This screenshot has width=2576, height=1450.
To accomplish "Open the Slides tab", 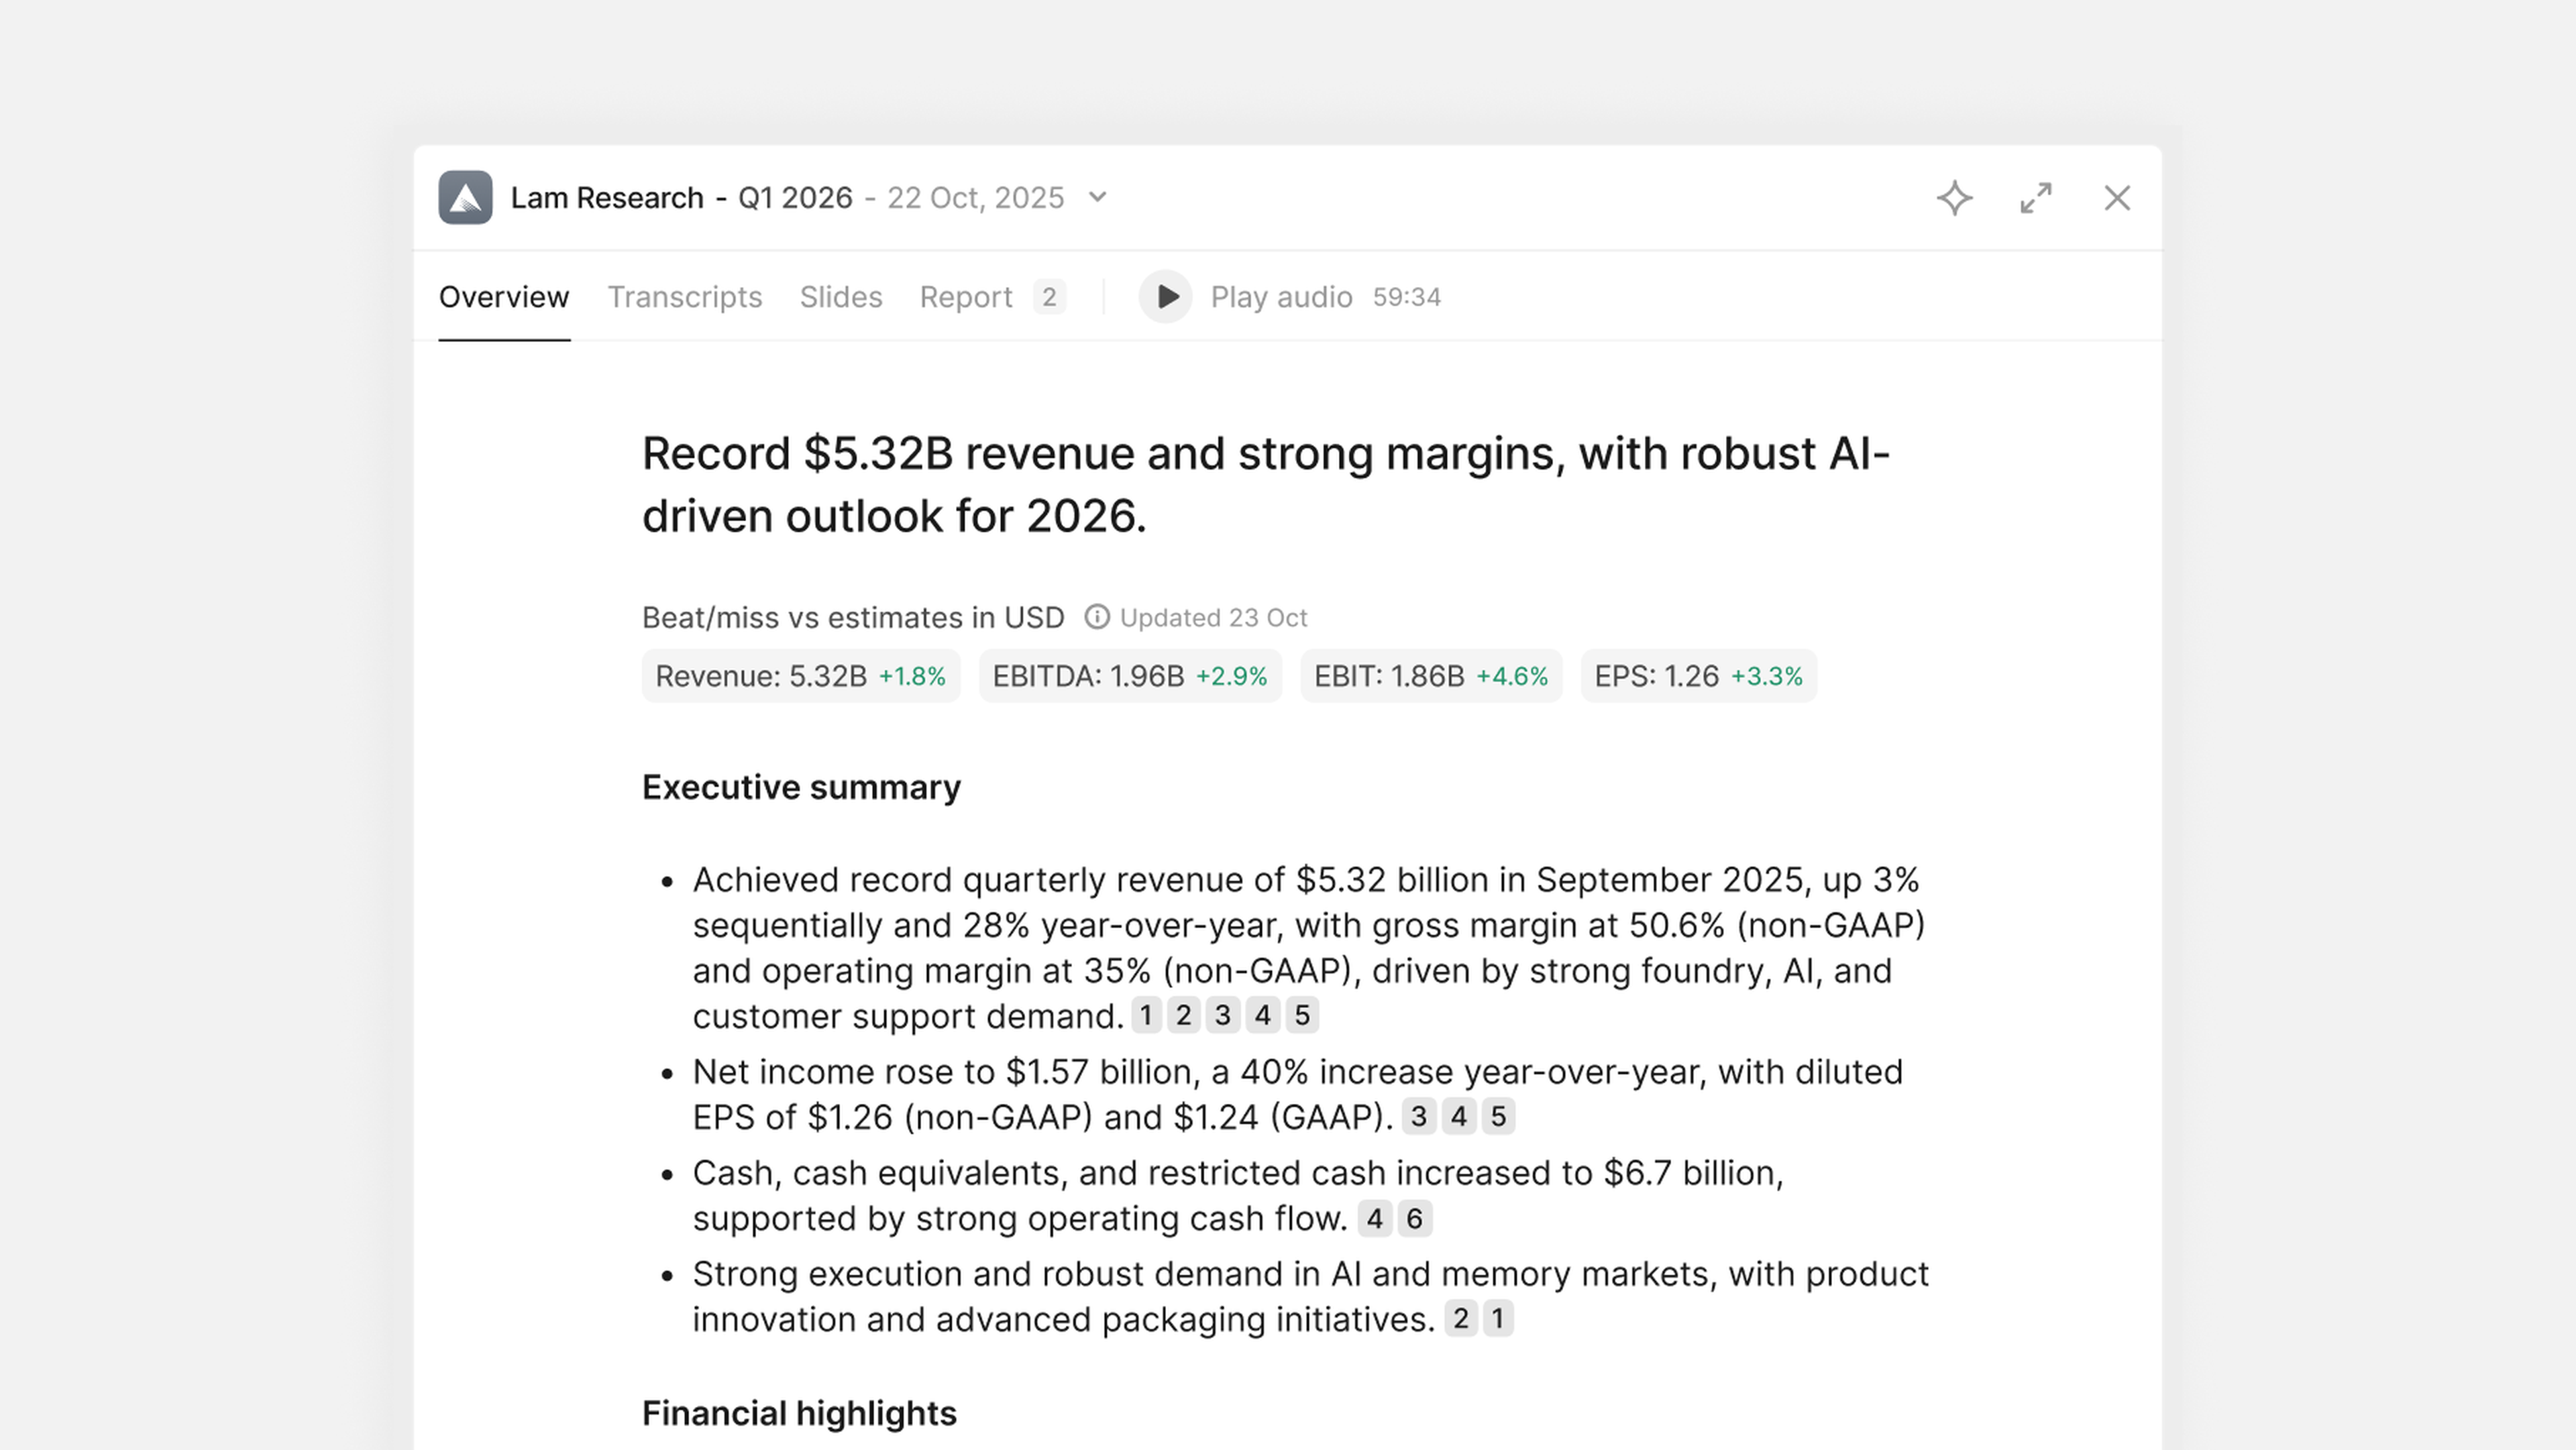I will (x=840, y=296).
